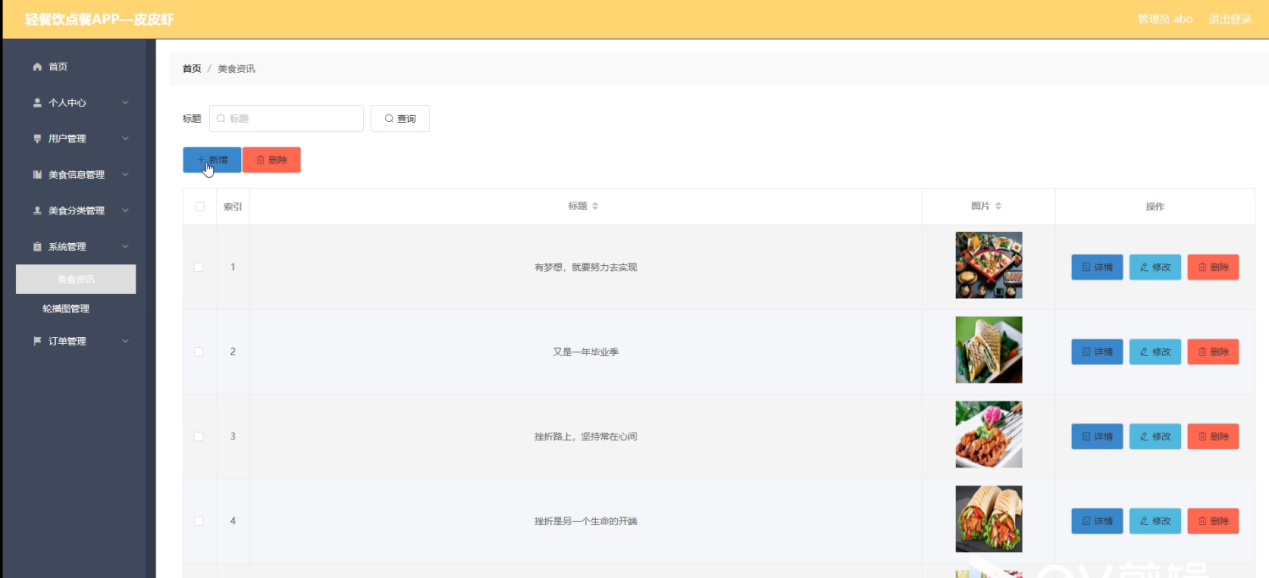Open the 用户管理 sidebar menu
Image resolution: width=1269 pixels, height=578 pixels.
76,139
